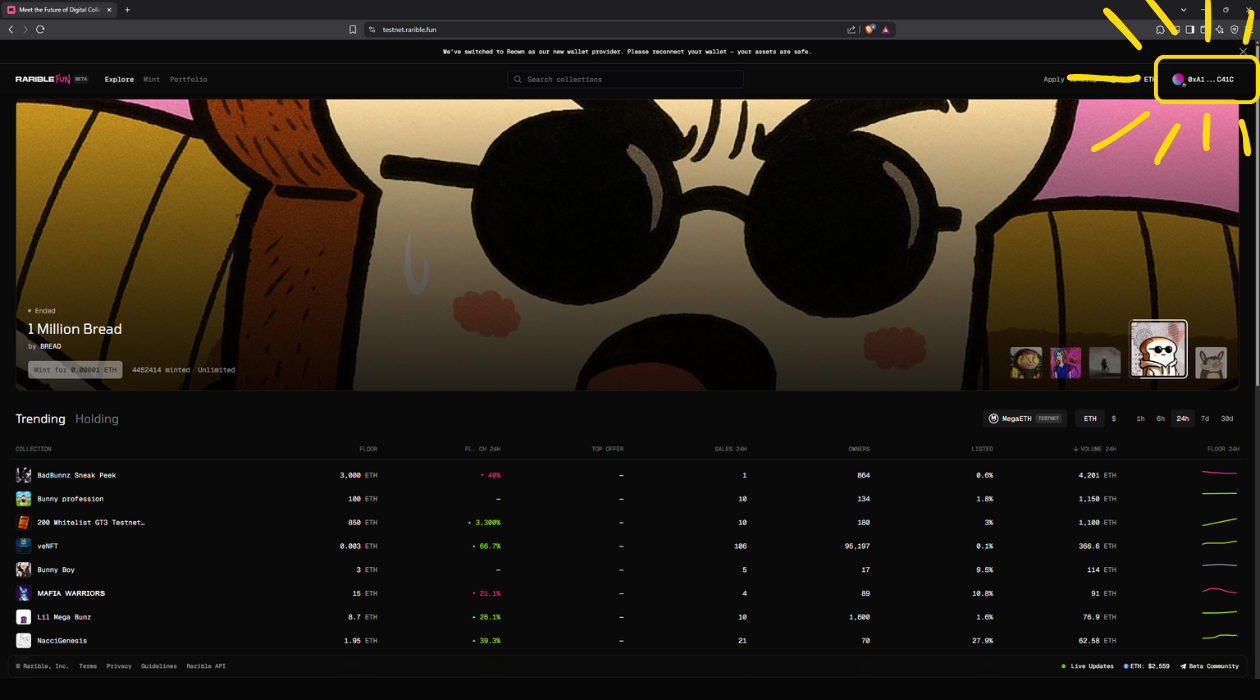This screenshot has width=1260, height=700.
Task: Select the pink and blue carousel thumbnail
Action: pyautogui.click(x=1066, y=362)
